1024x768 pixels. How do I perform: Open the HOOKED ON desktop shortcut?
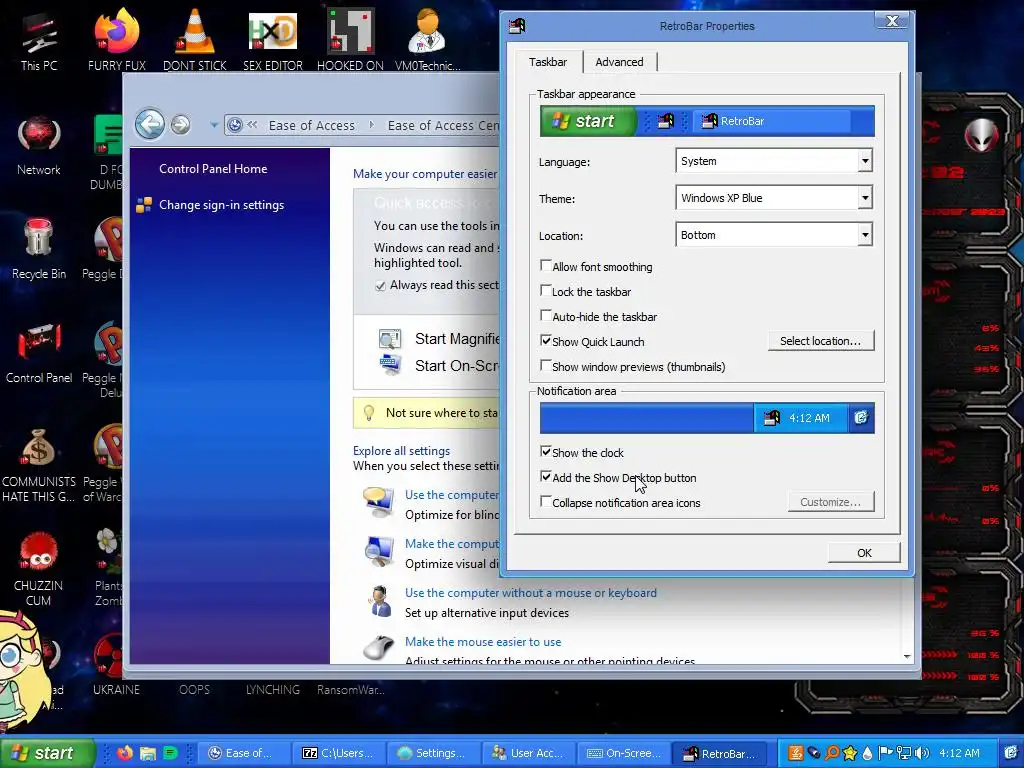pyautogui.click(x=350, y=39)
